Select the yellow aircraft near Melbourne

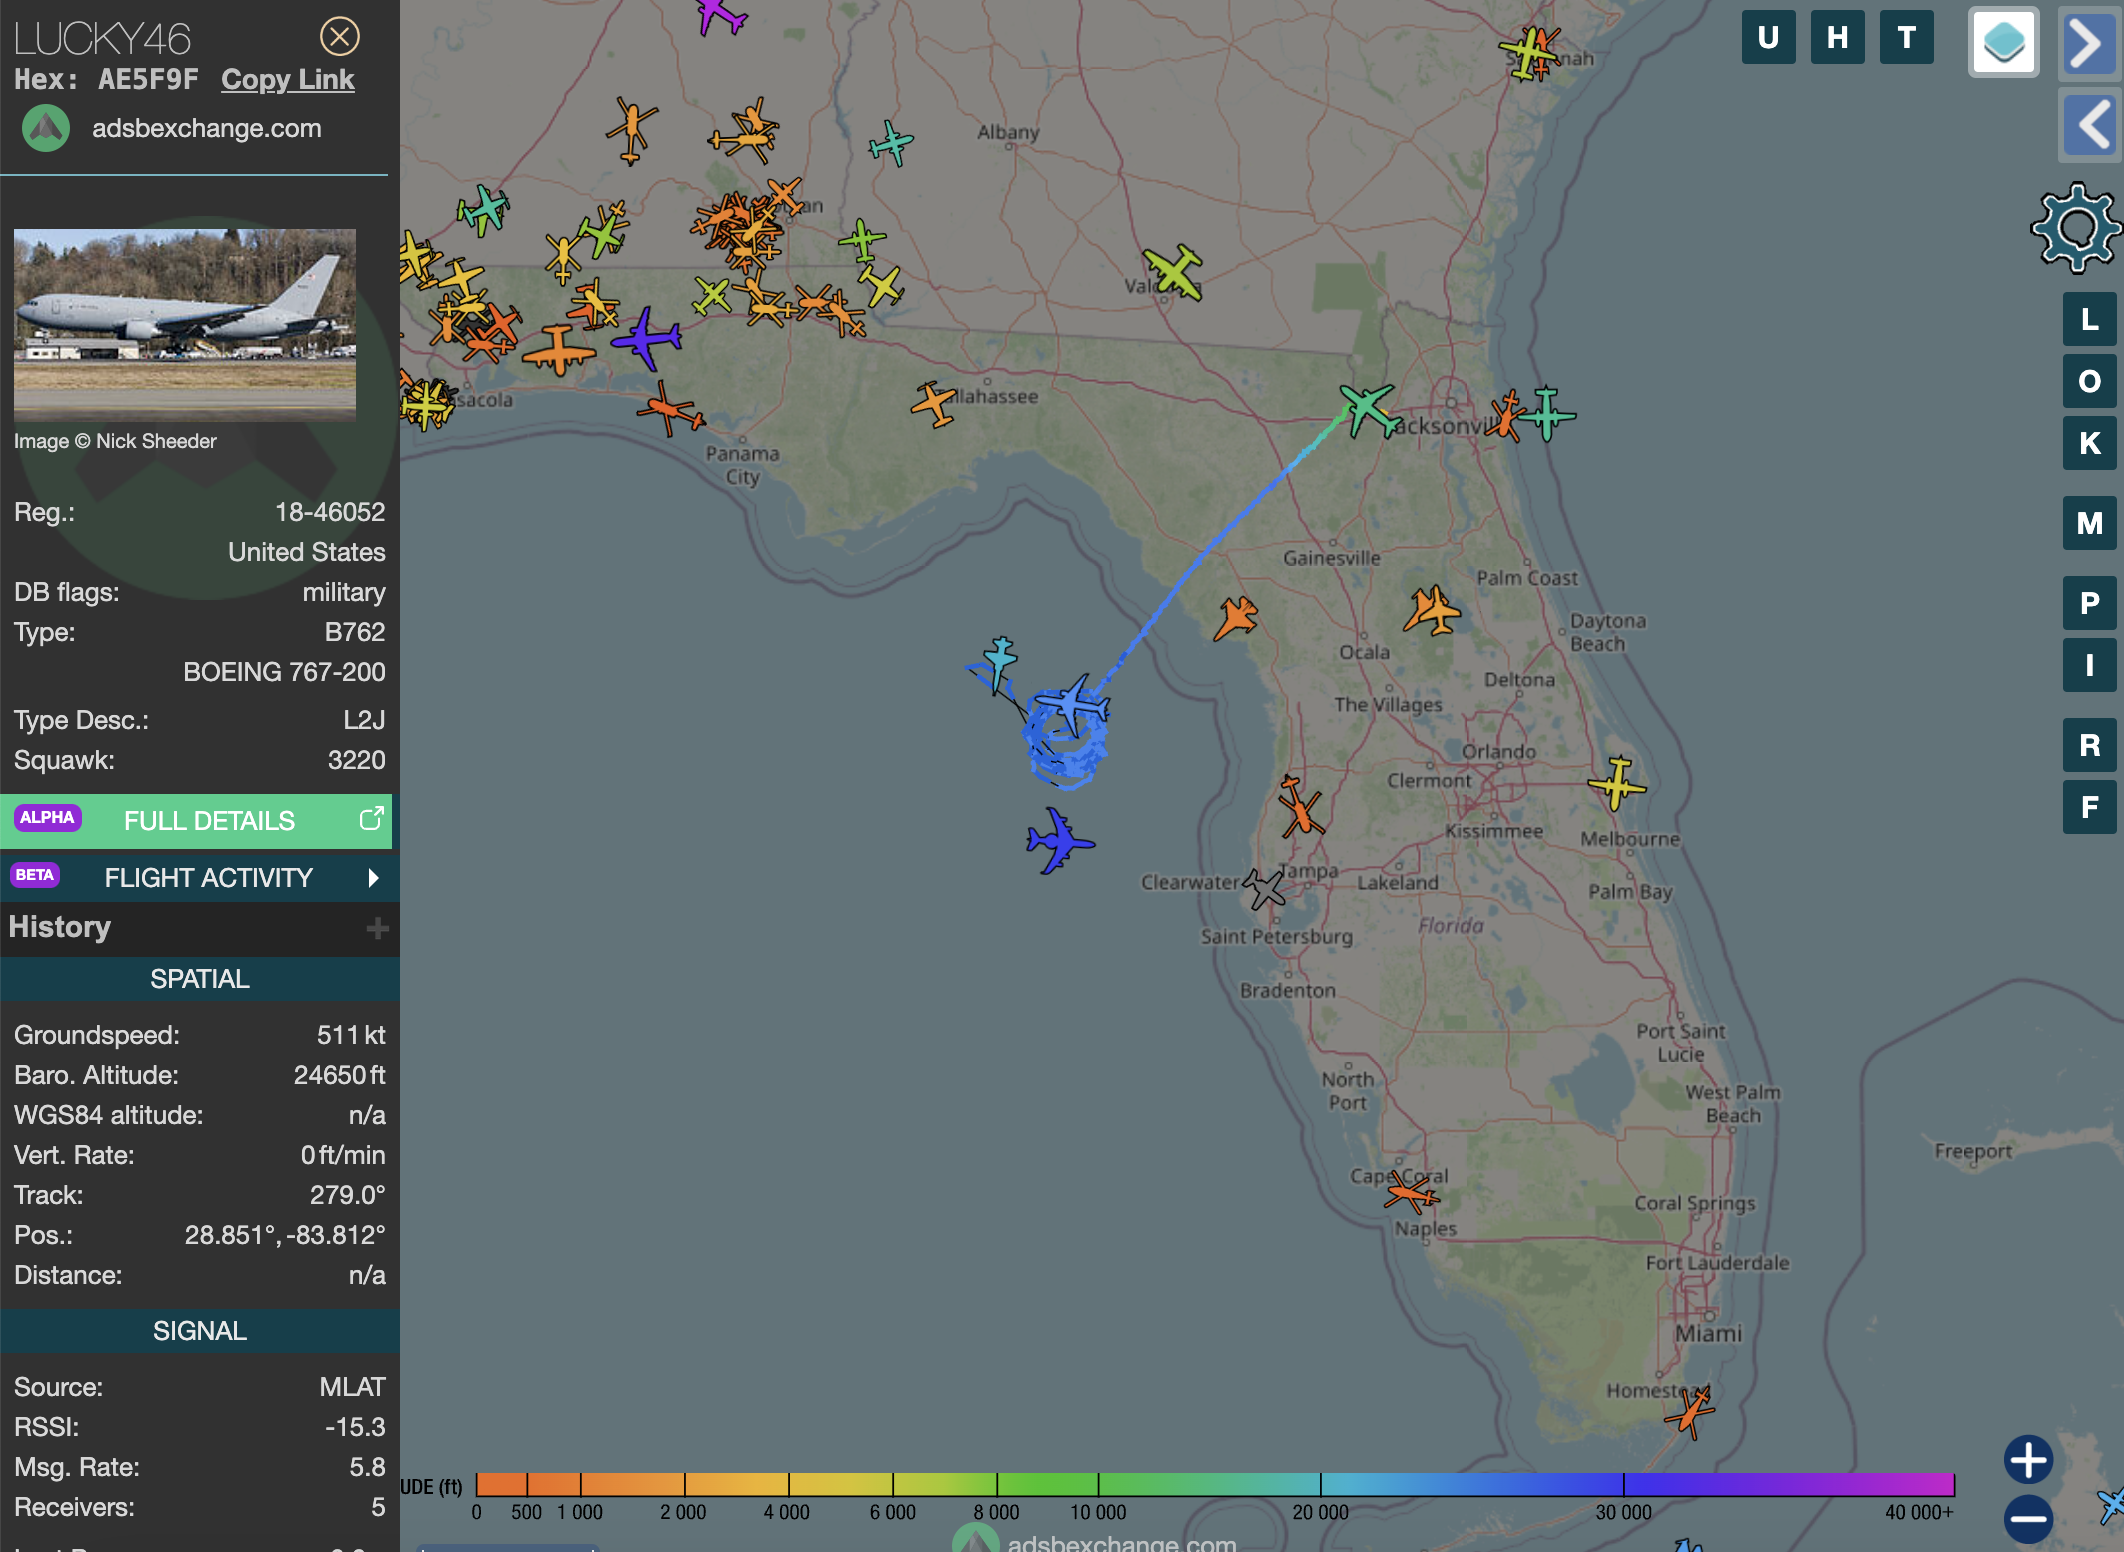click(x=1616, y=783)
